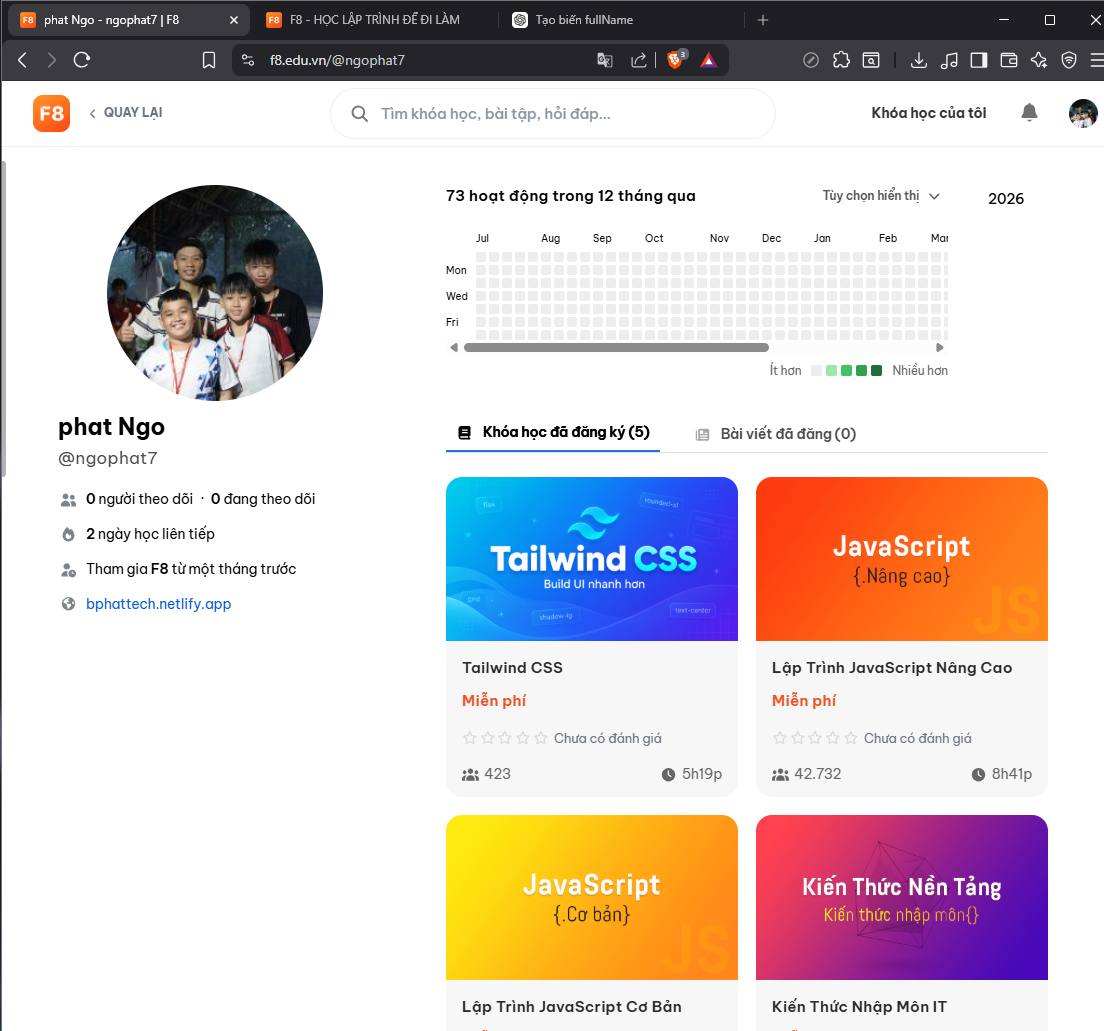Open JavaScript Cơ bản course thumbnail

pos(592,897)
